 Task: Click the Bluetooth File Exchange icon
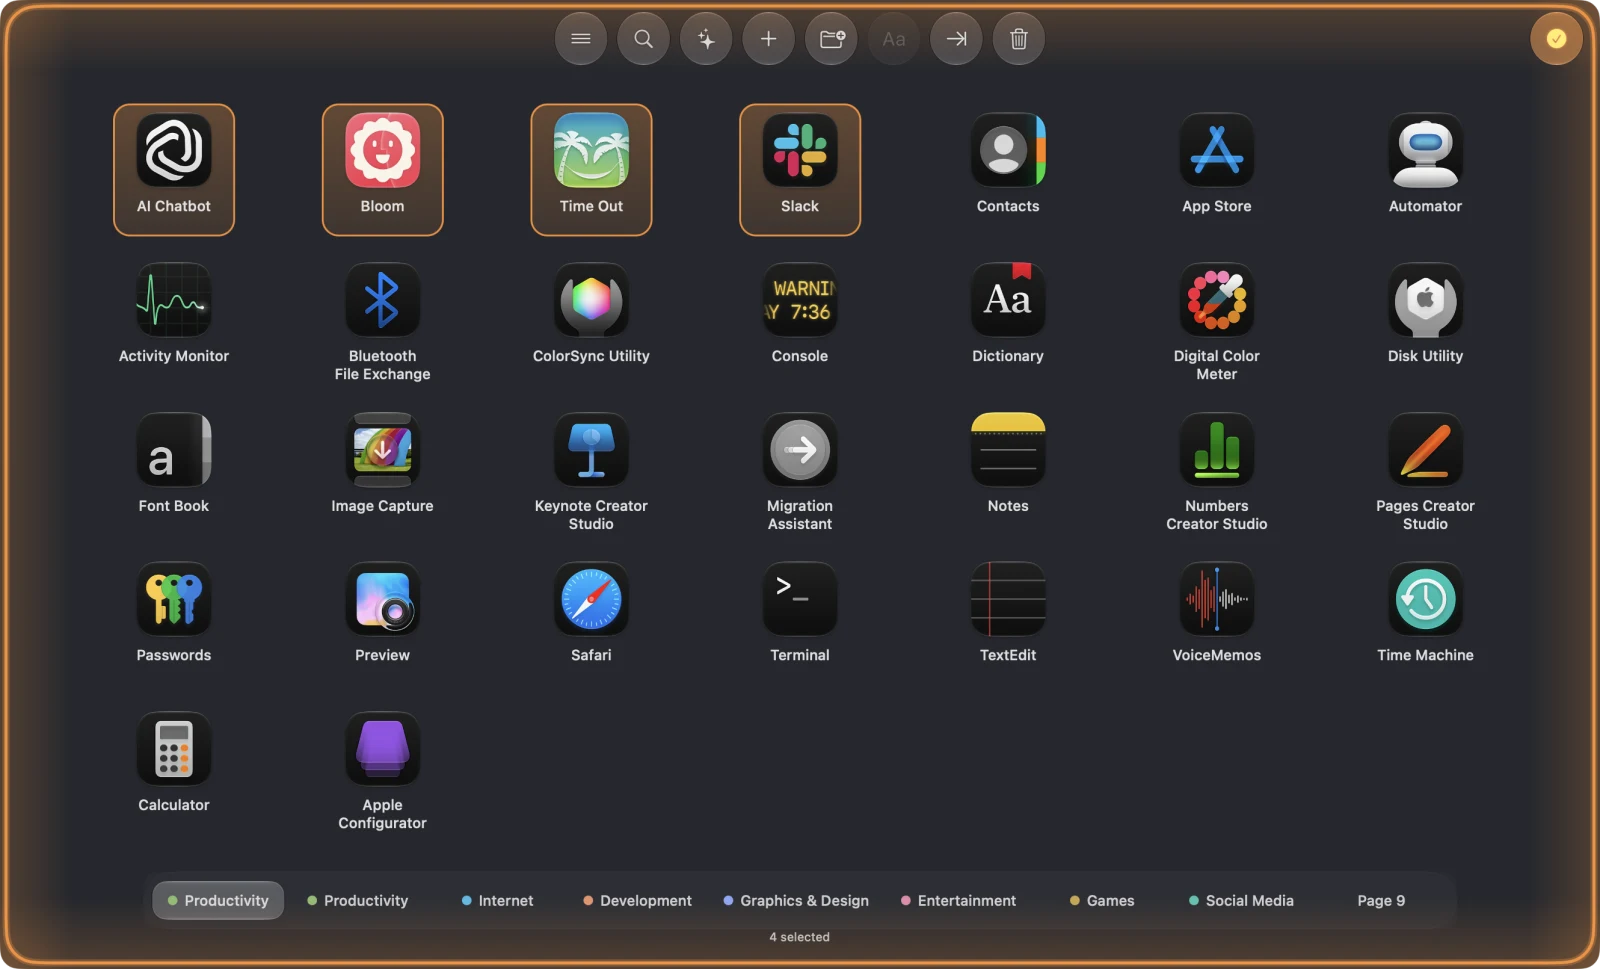383,300
